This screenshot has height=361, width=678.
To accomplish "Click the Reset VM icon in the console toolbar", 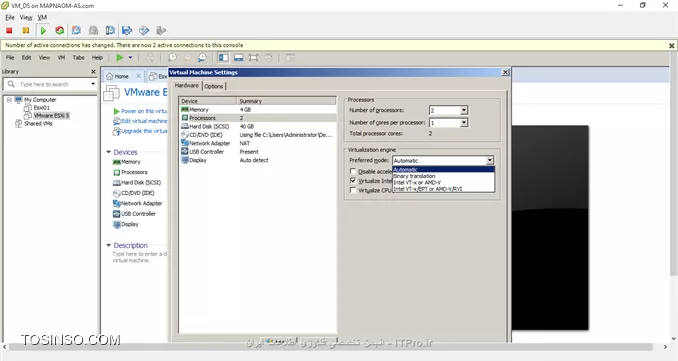I will (x=60, y=30).
